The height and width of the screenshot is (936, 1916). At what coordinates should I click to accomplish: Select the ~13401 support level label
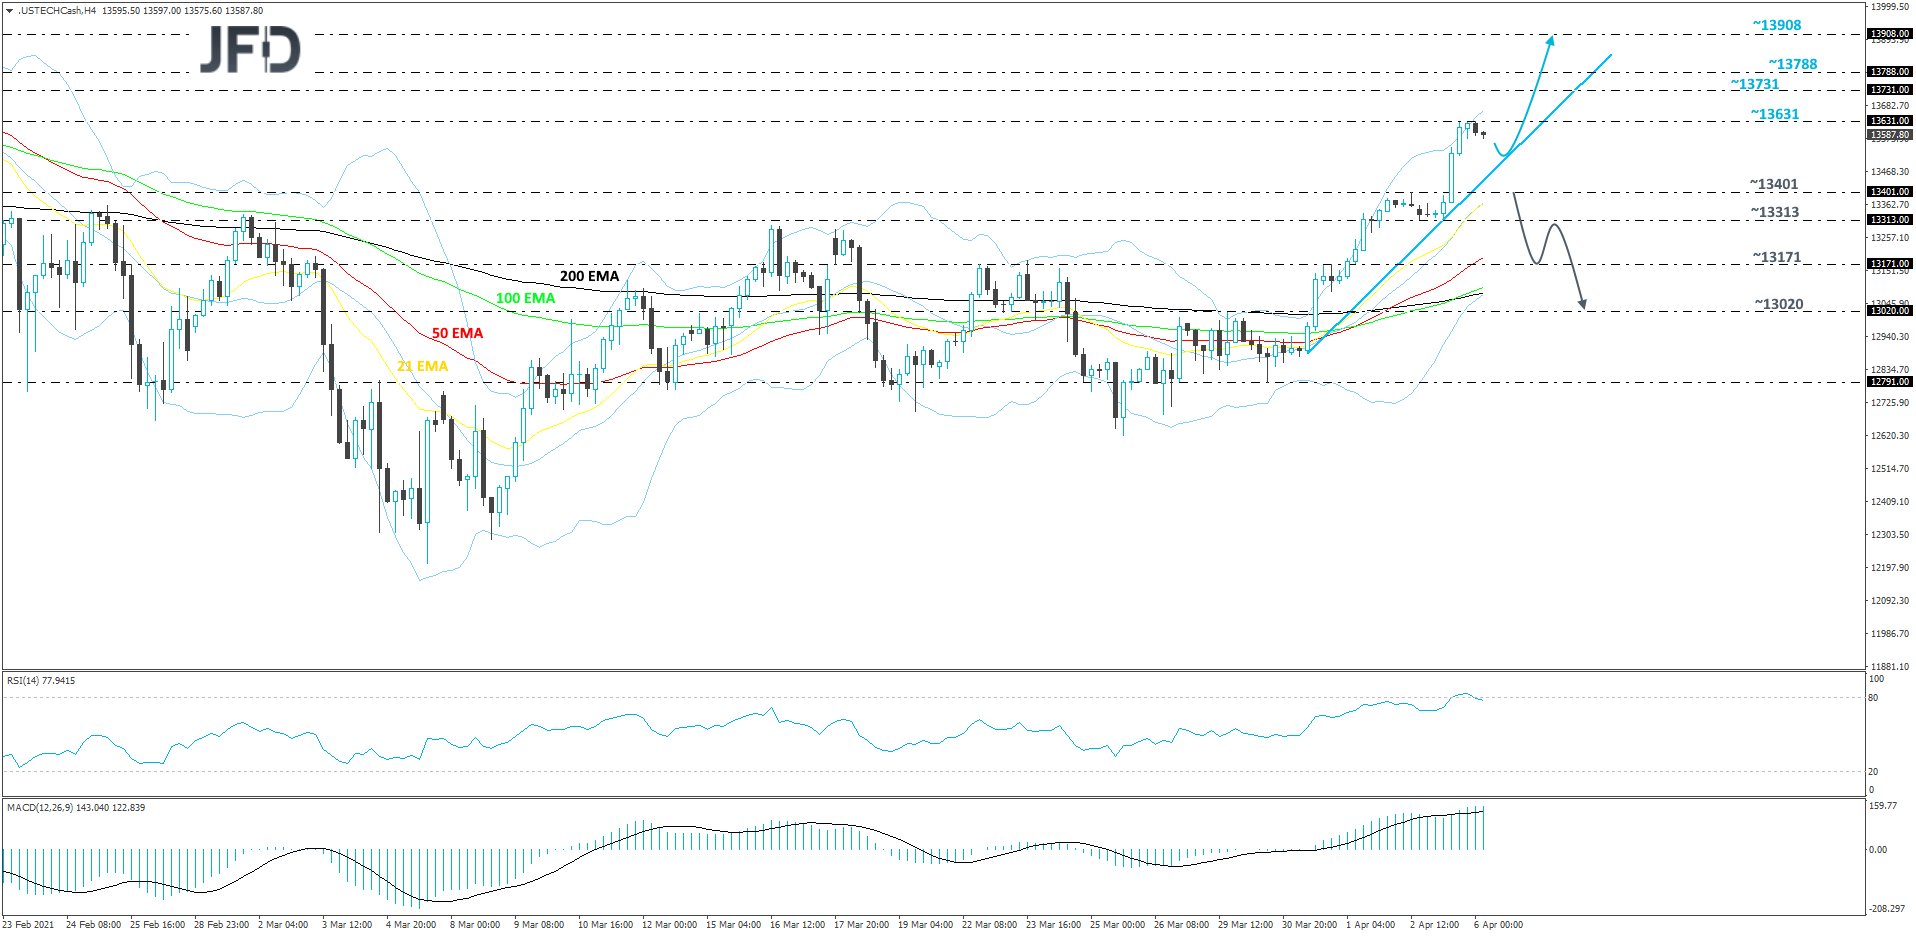[1773, 184]
